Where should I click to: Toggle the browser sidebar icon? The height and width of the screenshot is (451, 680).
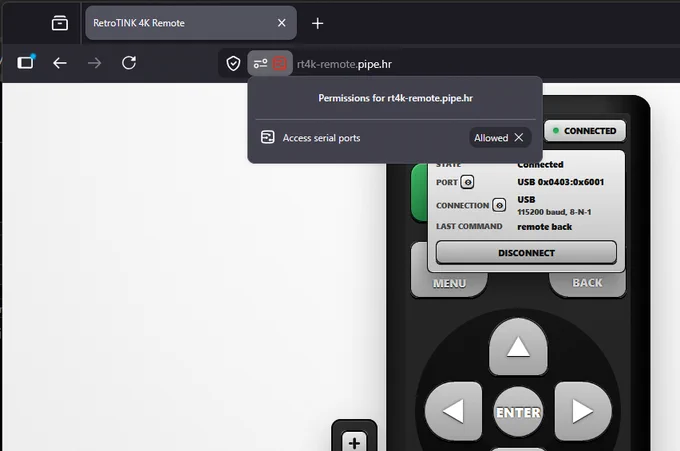click(26, 62)
